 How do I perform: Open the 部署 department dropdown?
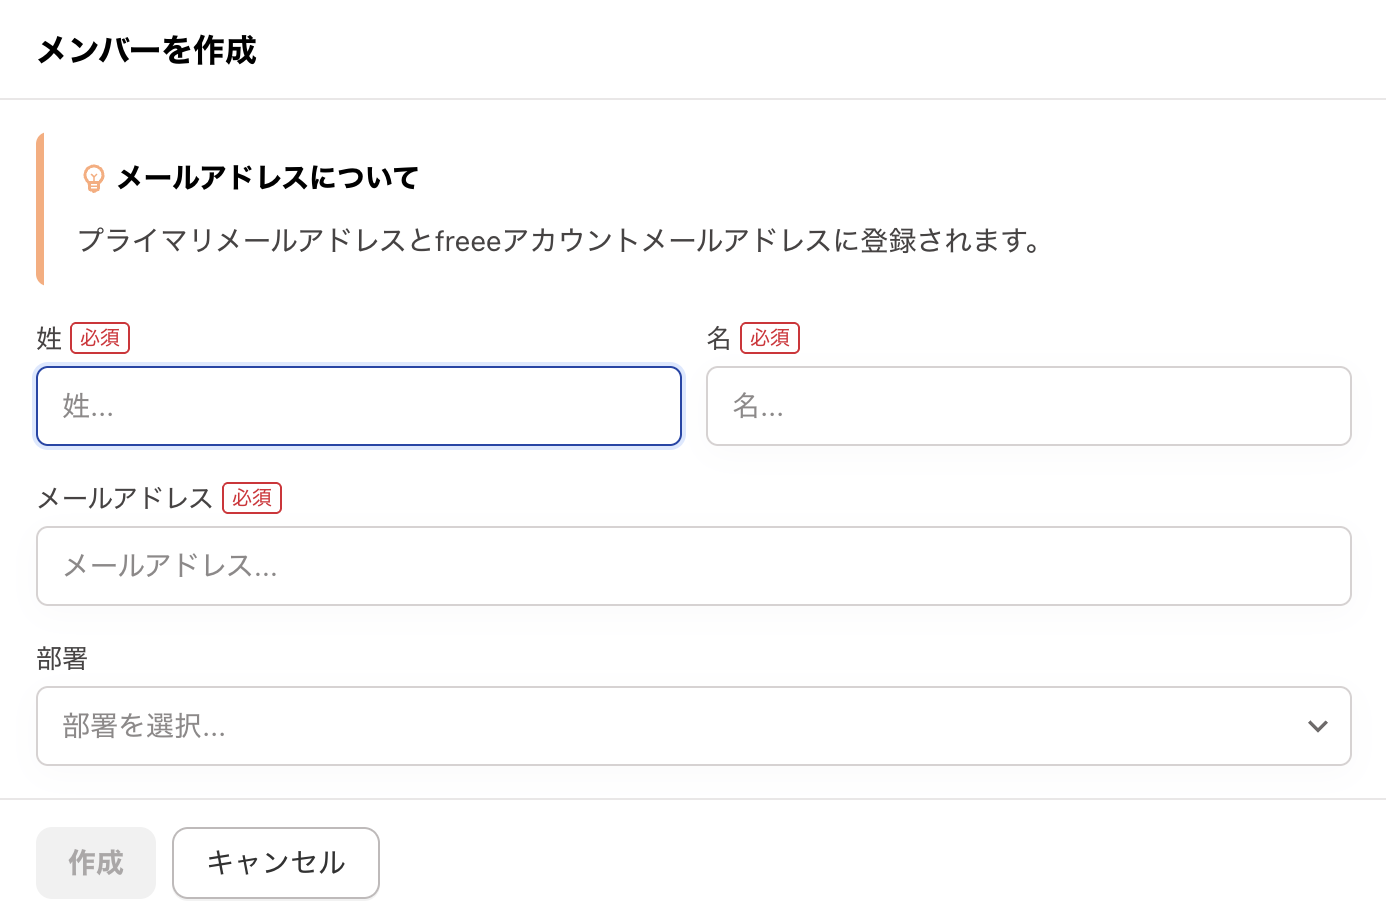pos(693,726)
